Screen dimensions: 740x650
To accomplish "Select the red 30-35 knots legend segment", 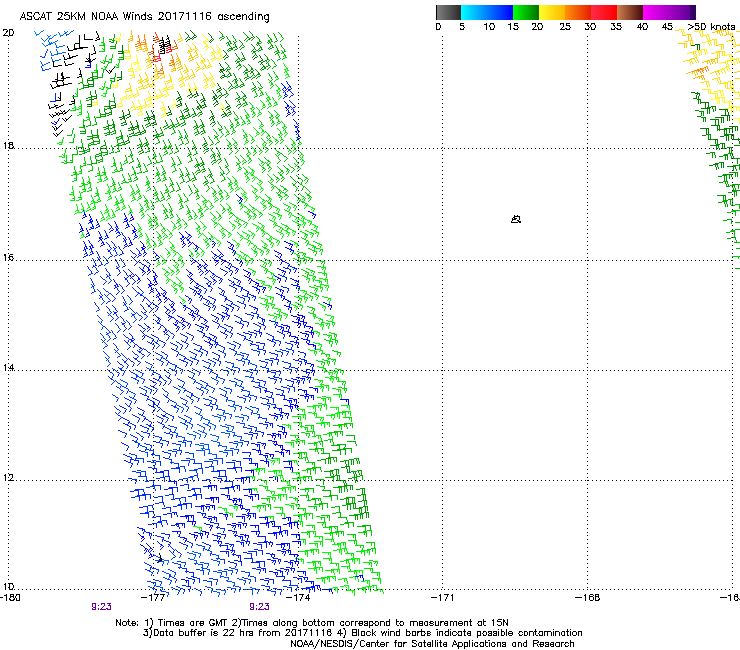I will click(x=604, y=12).
